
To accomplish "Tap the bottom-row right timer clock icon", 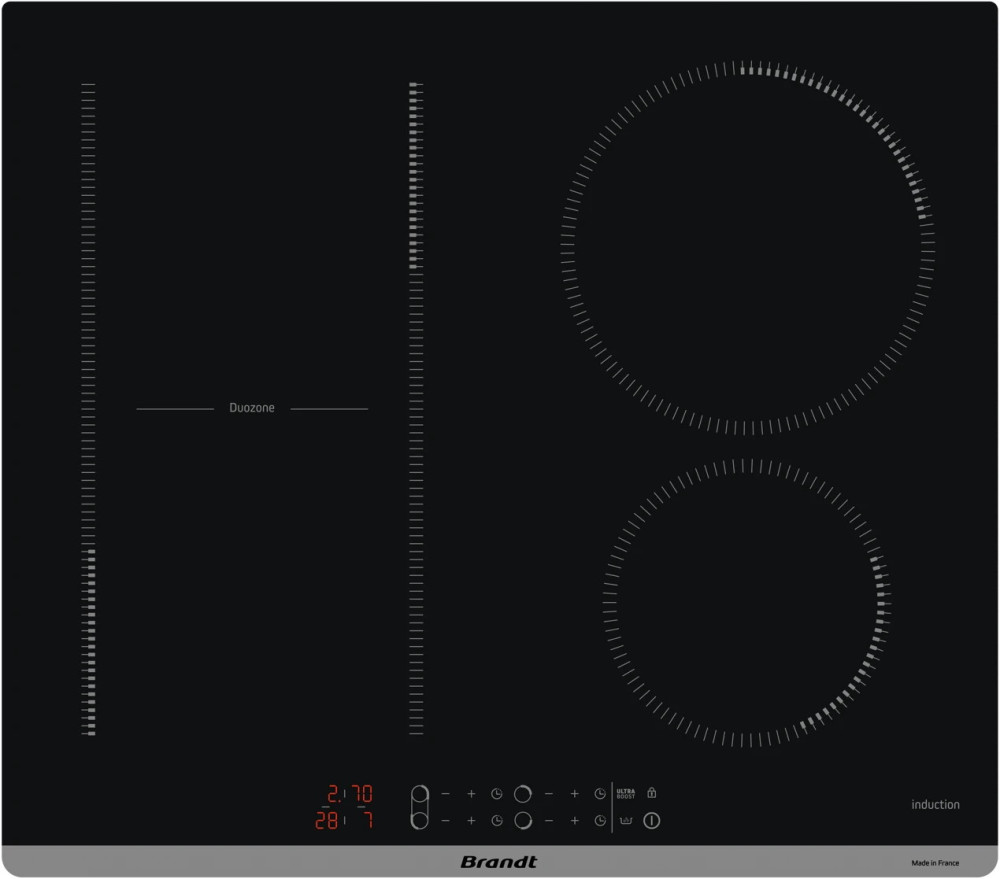I will (x=600, y=821).
